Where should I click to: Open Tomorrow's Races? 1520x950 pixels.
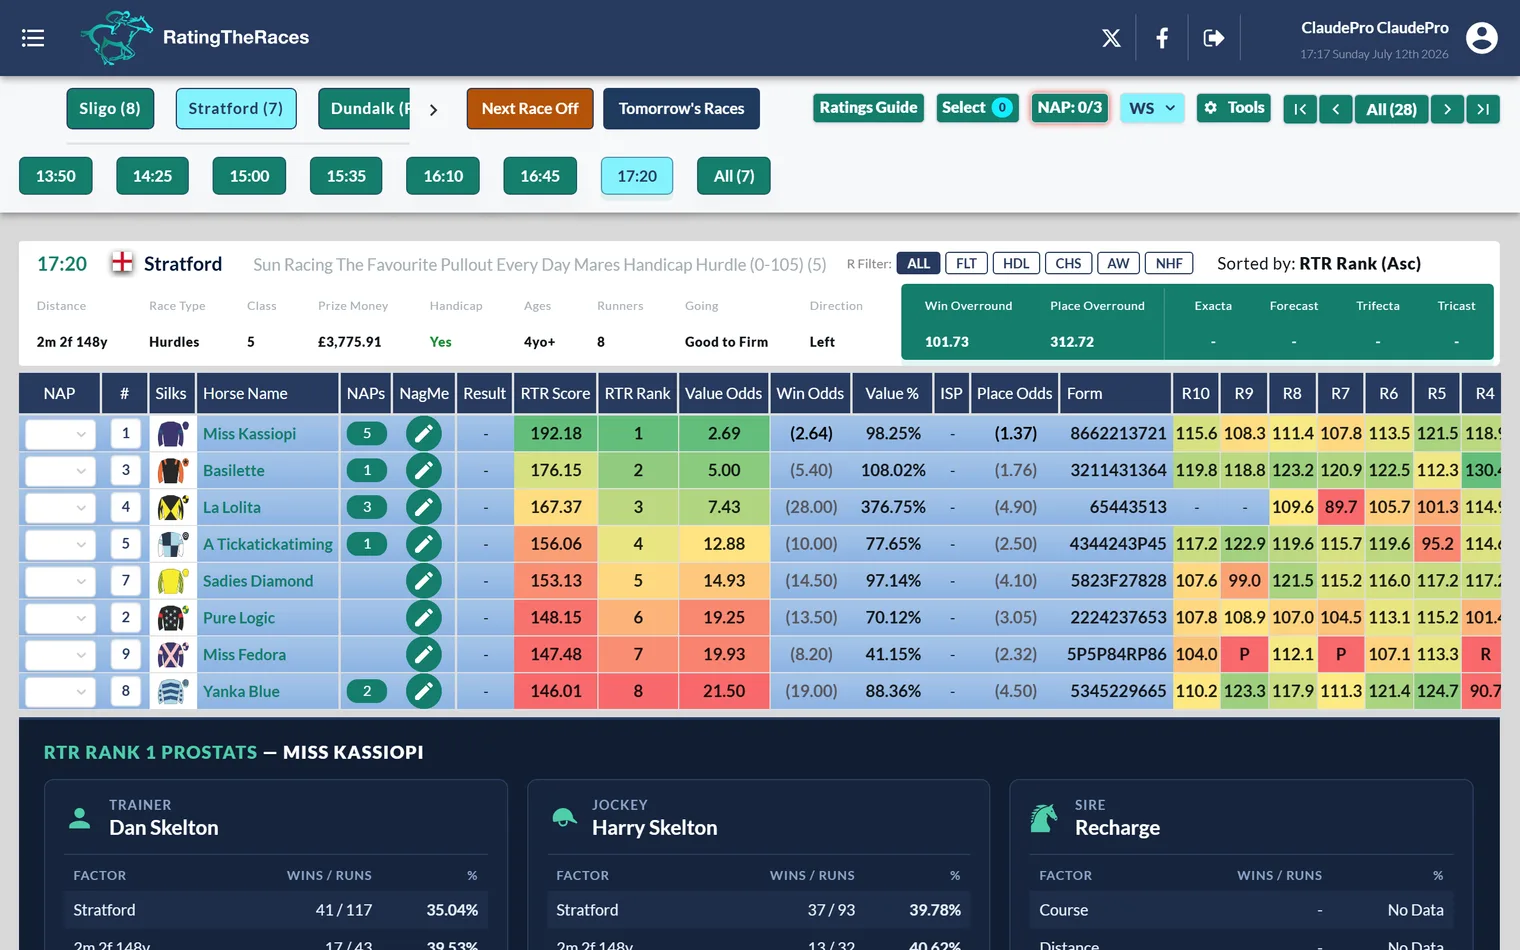coord(681,109)
